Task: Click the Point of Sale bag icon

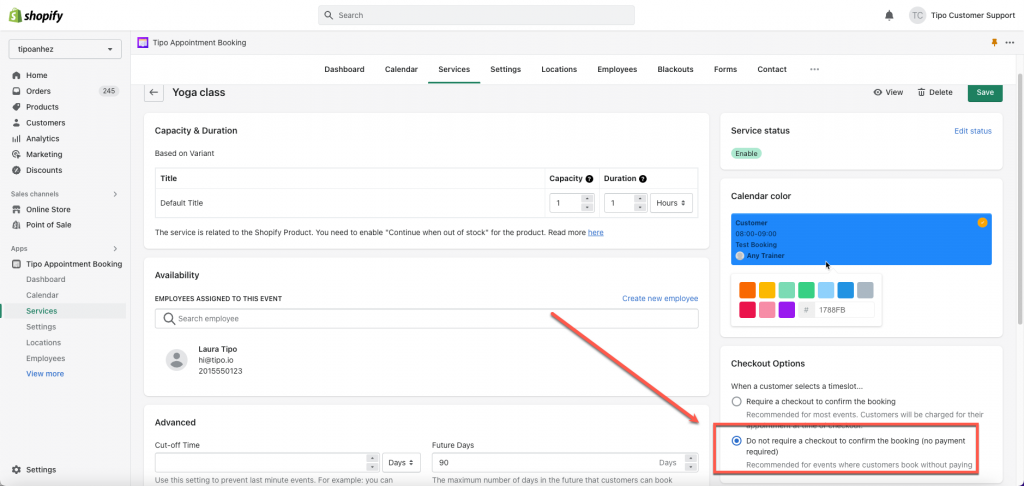Action: point(16,225)
